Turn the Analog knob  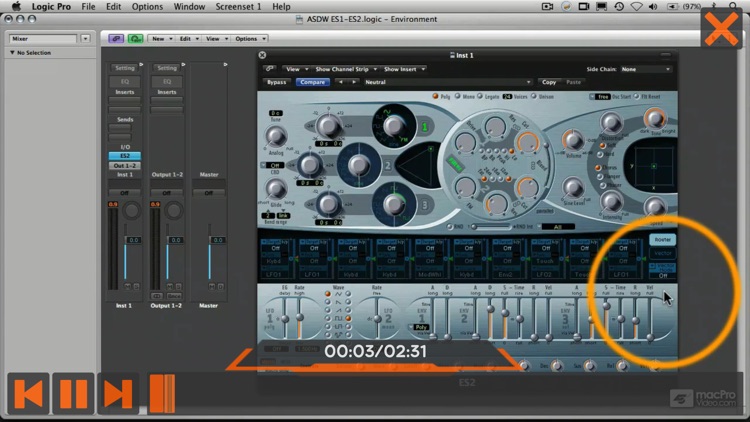[x=276, y=137]
